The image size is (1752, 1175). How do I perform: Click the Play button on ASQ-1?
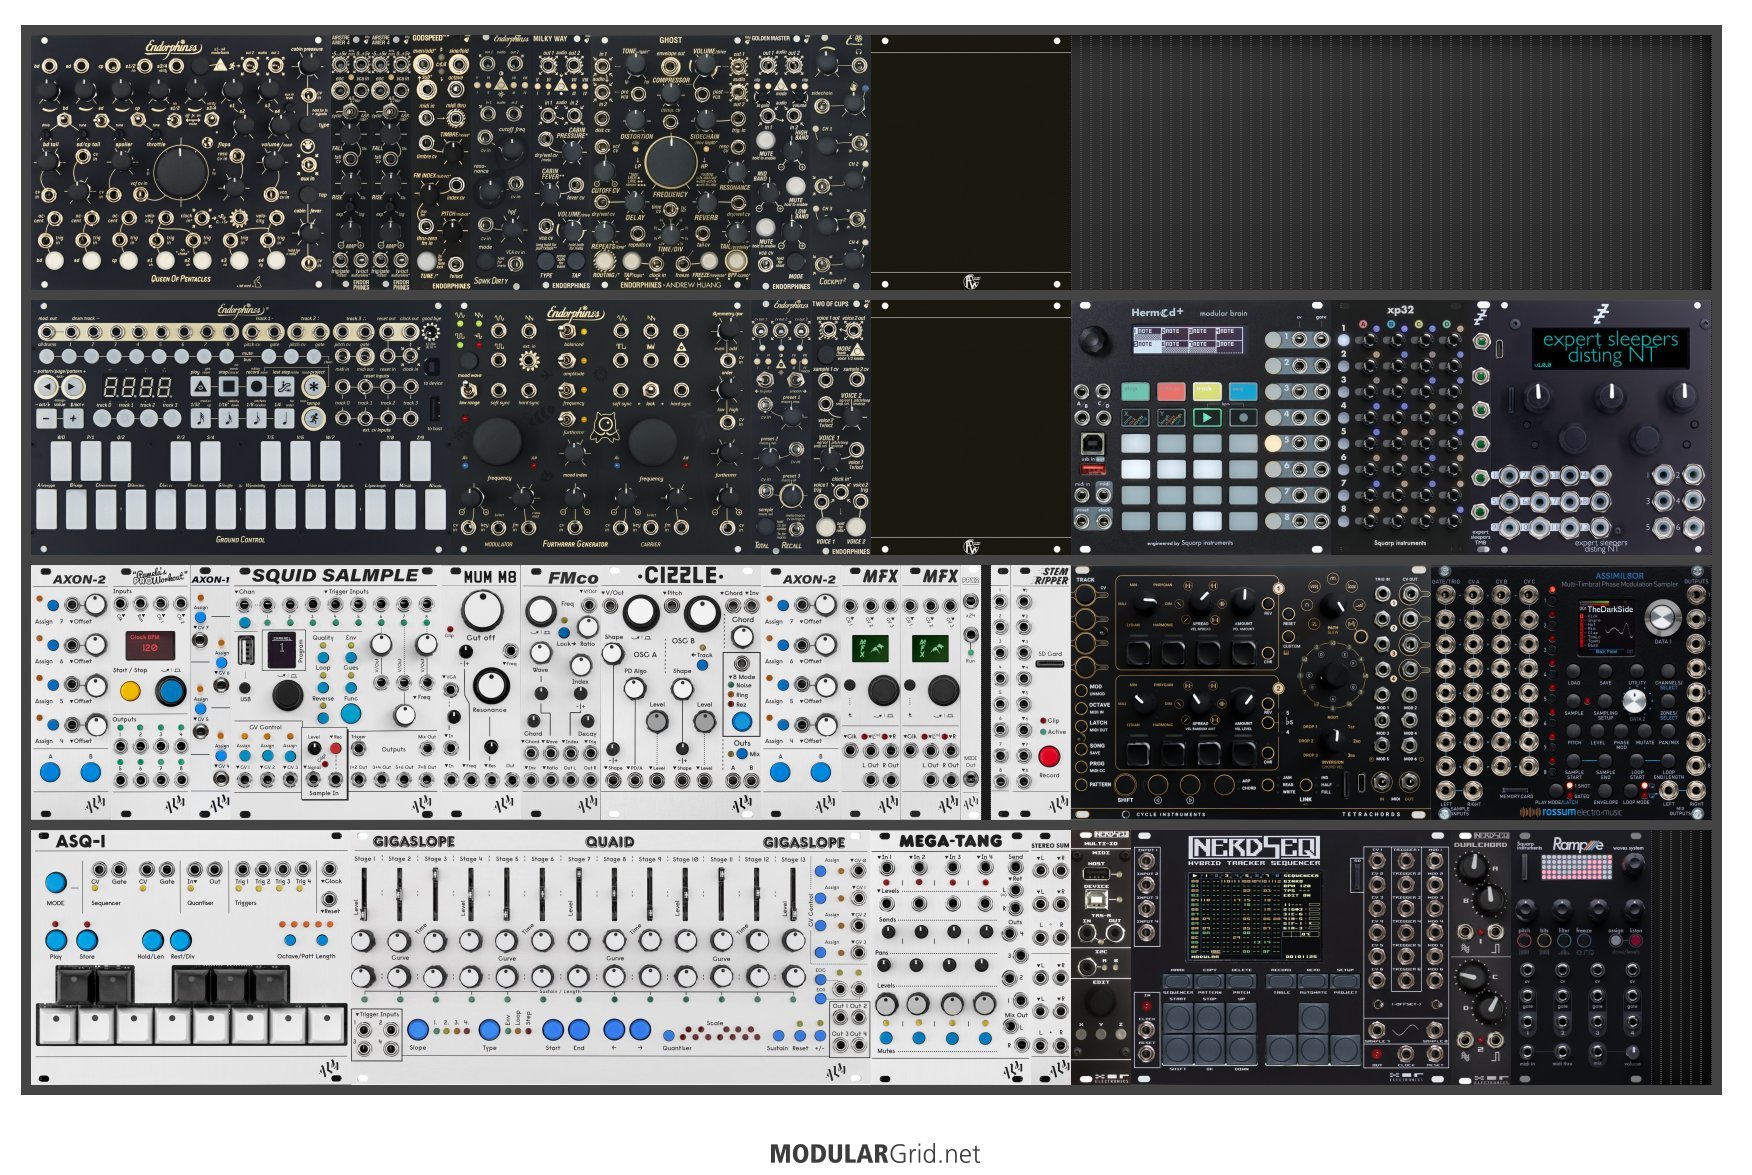click(x=56, y=940)
